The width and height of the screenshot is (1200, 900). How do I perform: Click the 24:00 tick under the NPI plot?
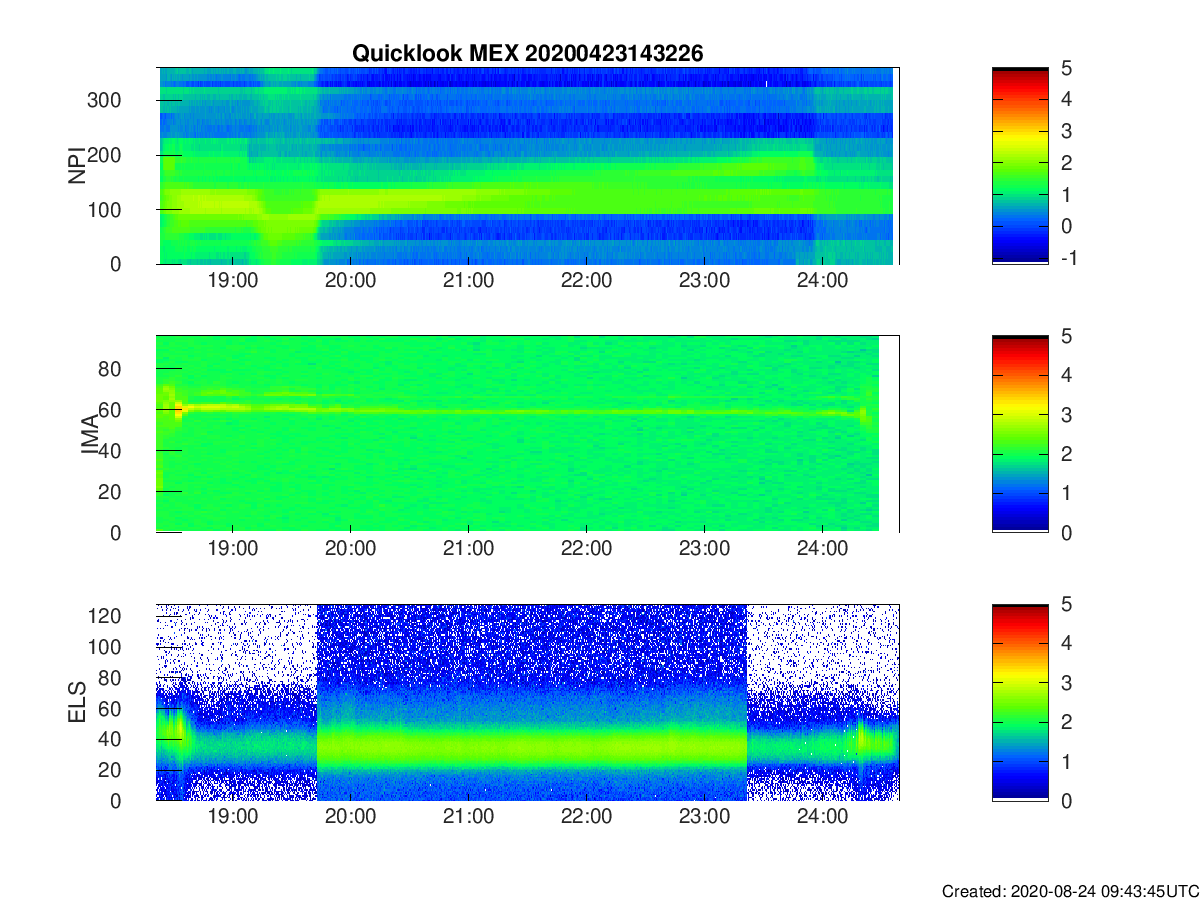[822, 281]
